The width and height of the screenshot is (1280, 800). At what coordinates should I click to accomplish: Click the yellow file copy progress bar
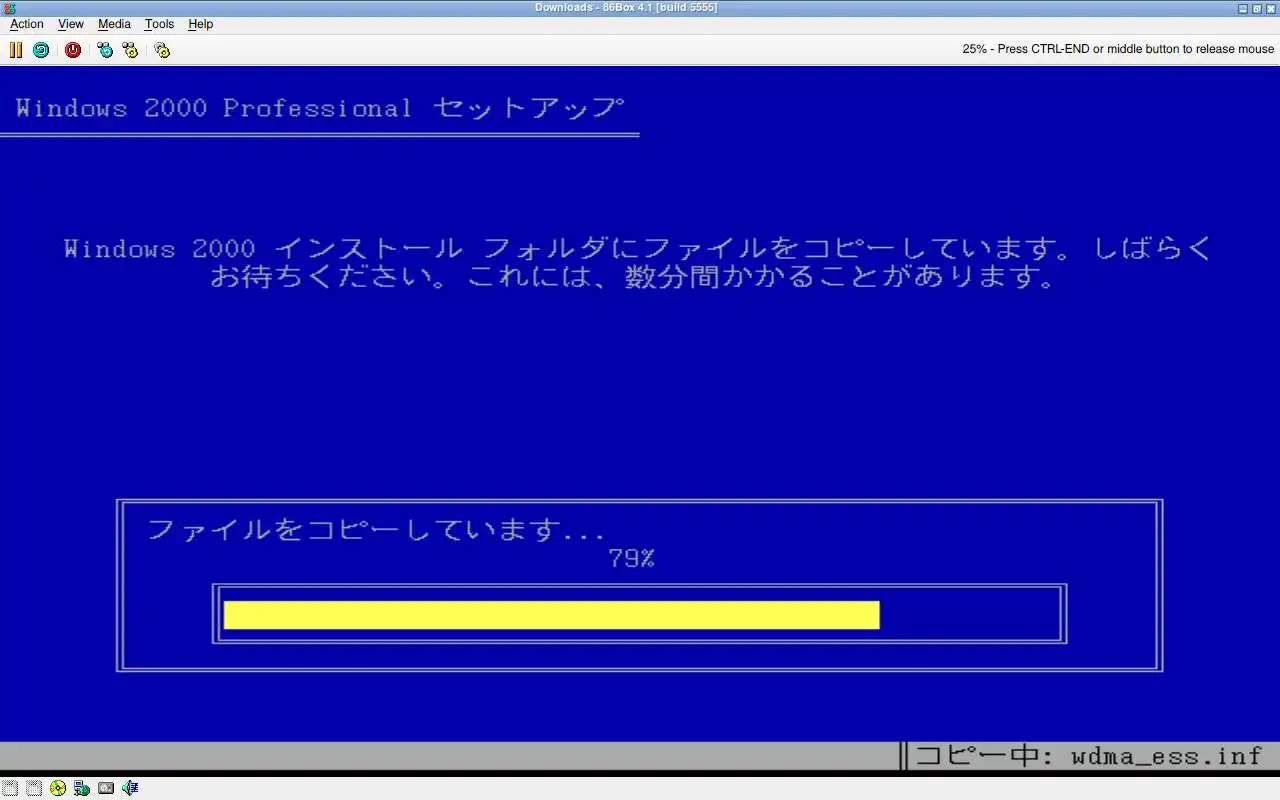[551, 615]
